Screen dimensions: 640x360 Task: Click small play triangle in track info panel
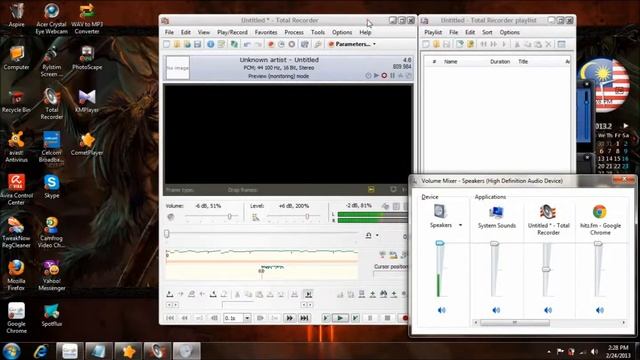[376, 76]
